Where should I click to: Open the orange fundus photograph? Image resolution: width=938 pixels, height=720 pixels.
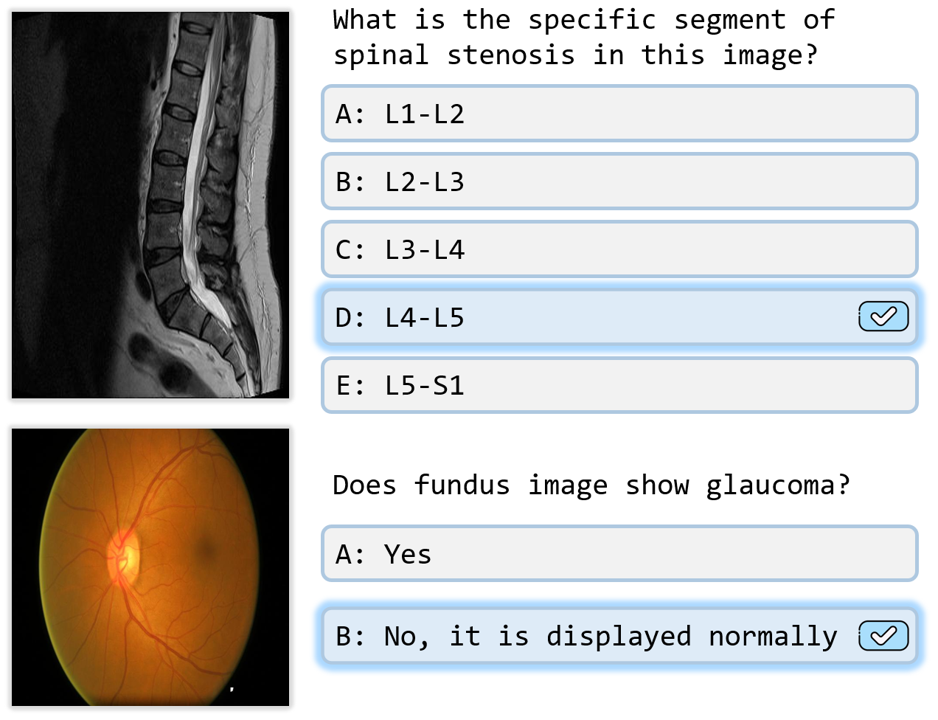click(x=151, y=567)
